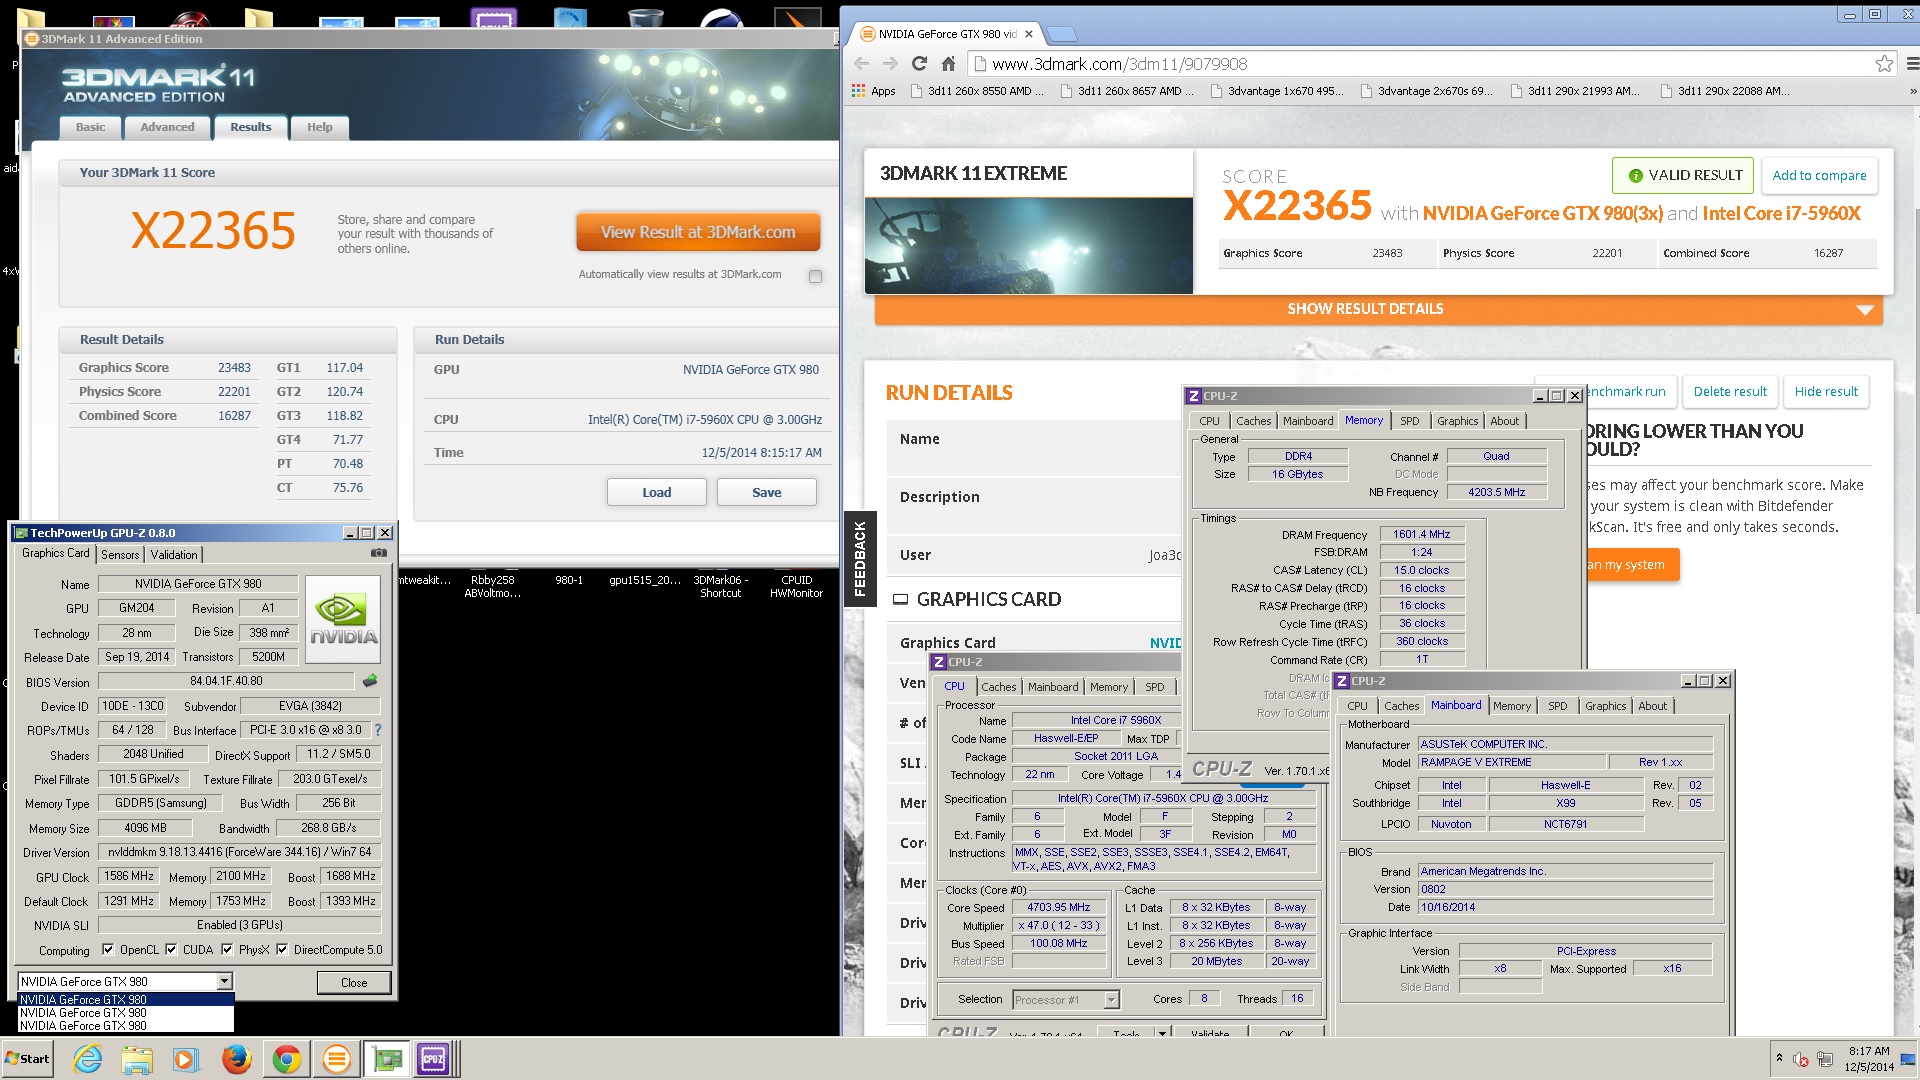Click Hide result button

coord(1826,392)
